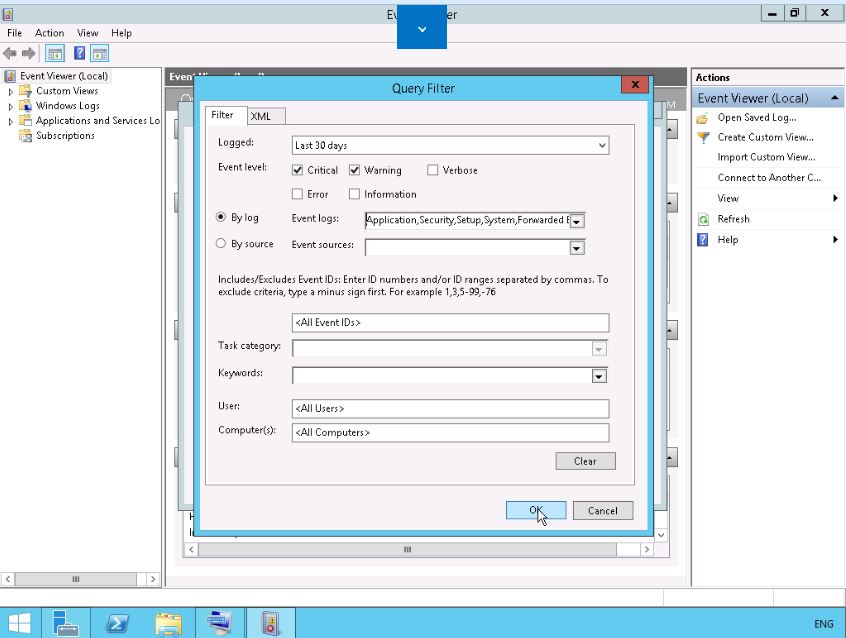Expand Applications and Services Logs node
846x638 pixels.
pos(10,121)
